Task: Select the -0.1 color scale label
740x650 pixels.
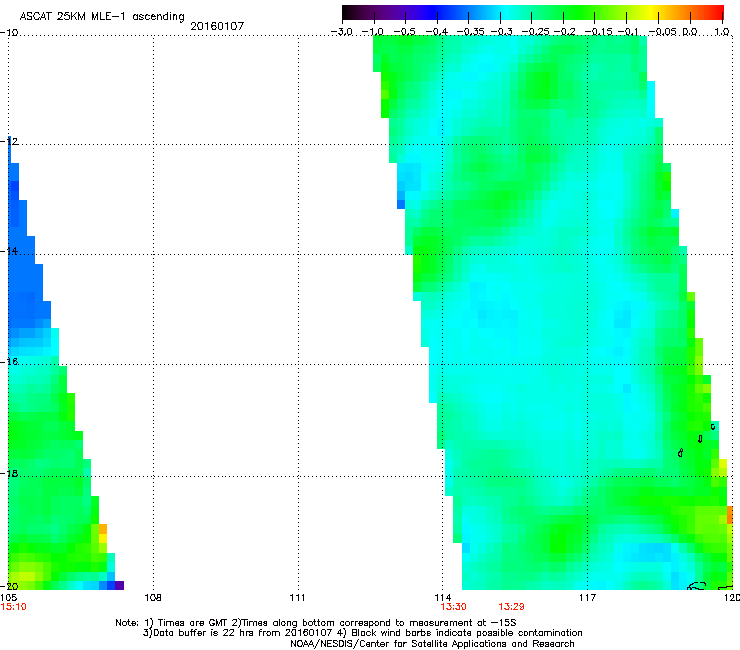Action: tap(628, 32)
